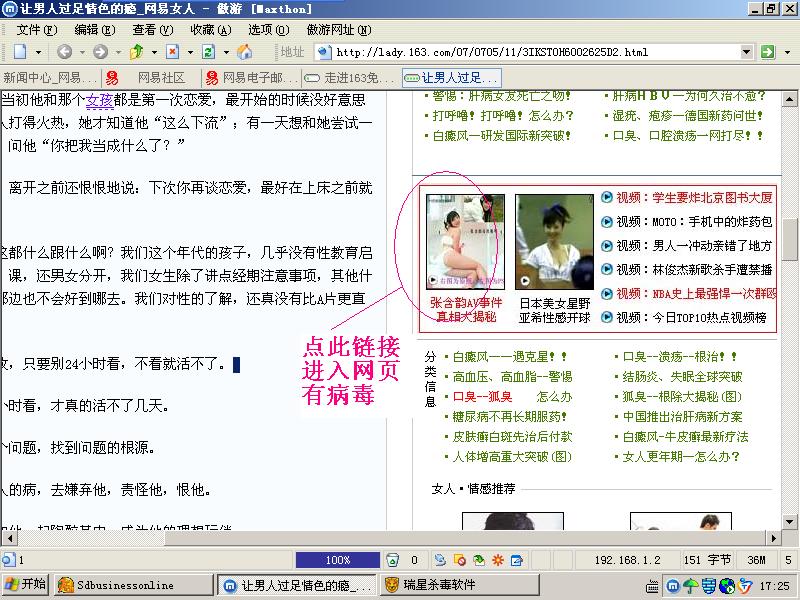Open the link 白癜风—研发国际新突破

(501, 135)
